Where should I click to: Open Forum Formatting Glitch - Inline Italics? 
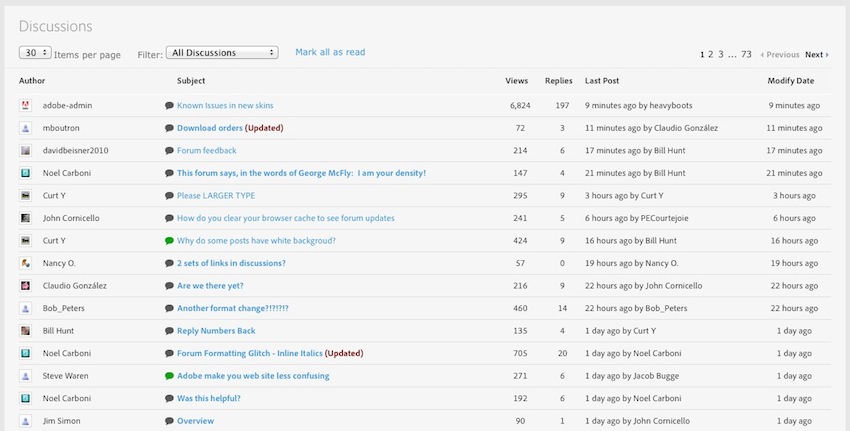click(250, 353)
